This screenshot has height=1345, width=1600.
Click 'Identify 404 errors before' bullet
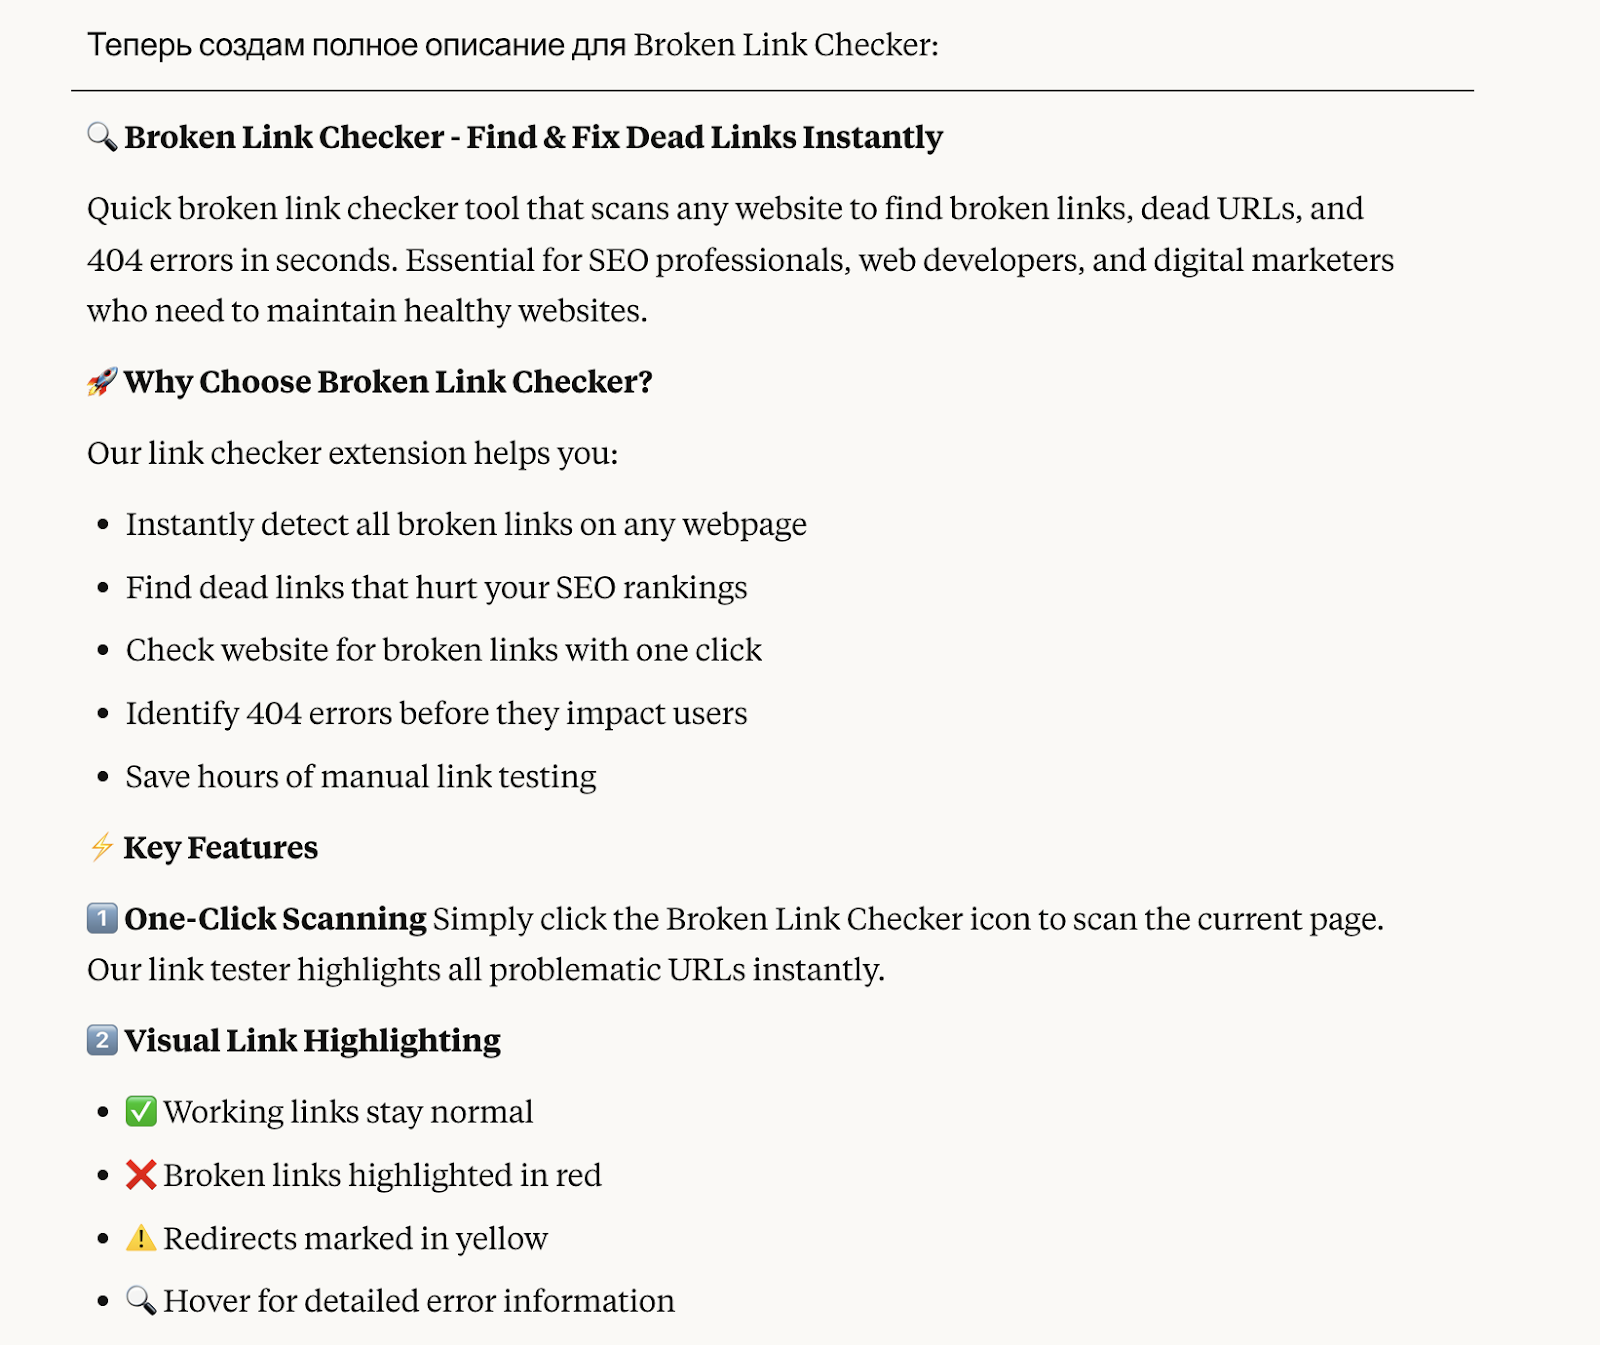coord(436,713)
